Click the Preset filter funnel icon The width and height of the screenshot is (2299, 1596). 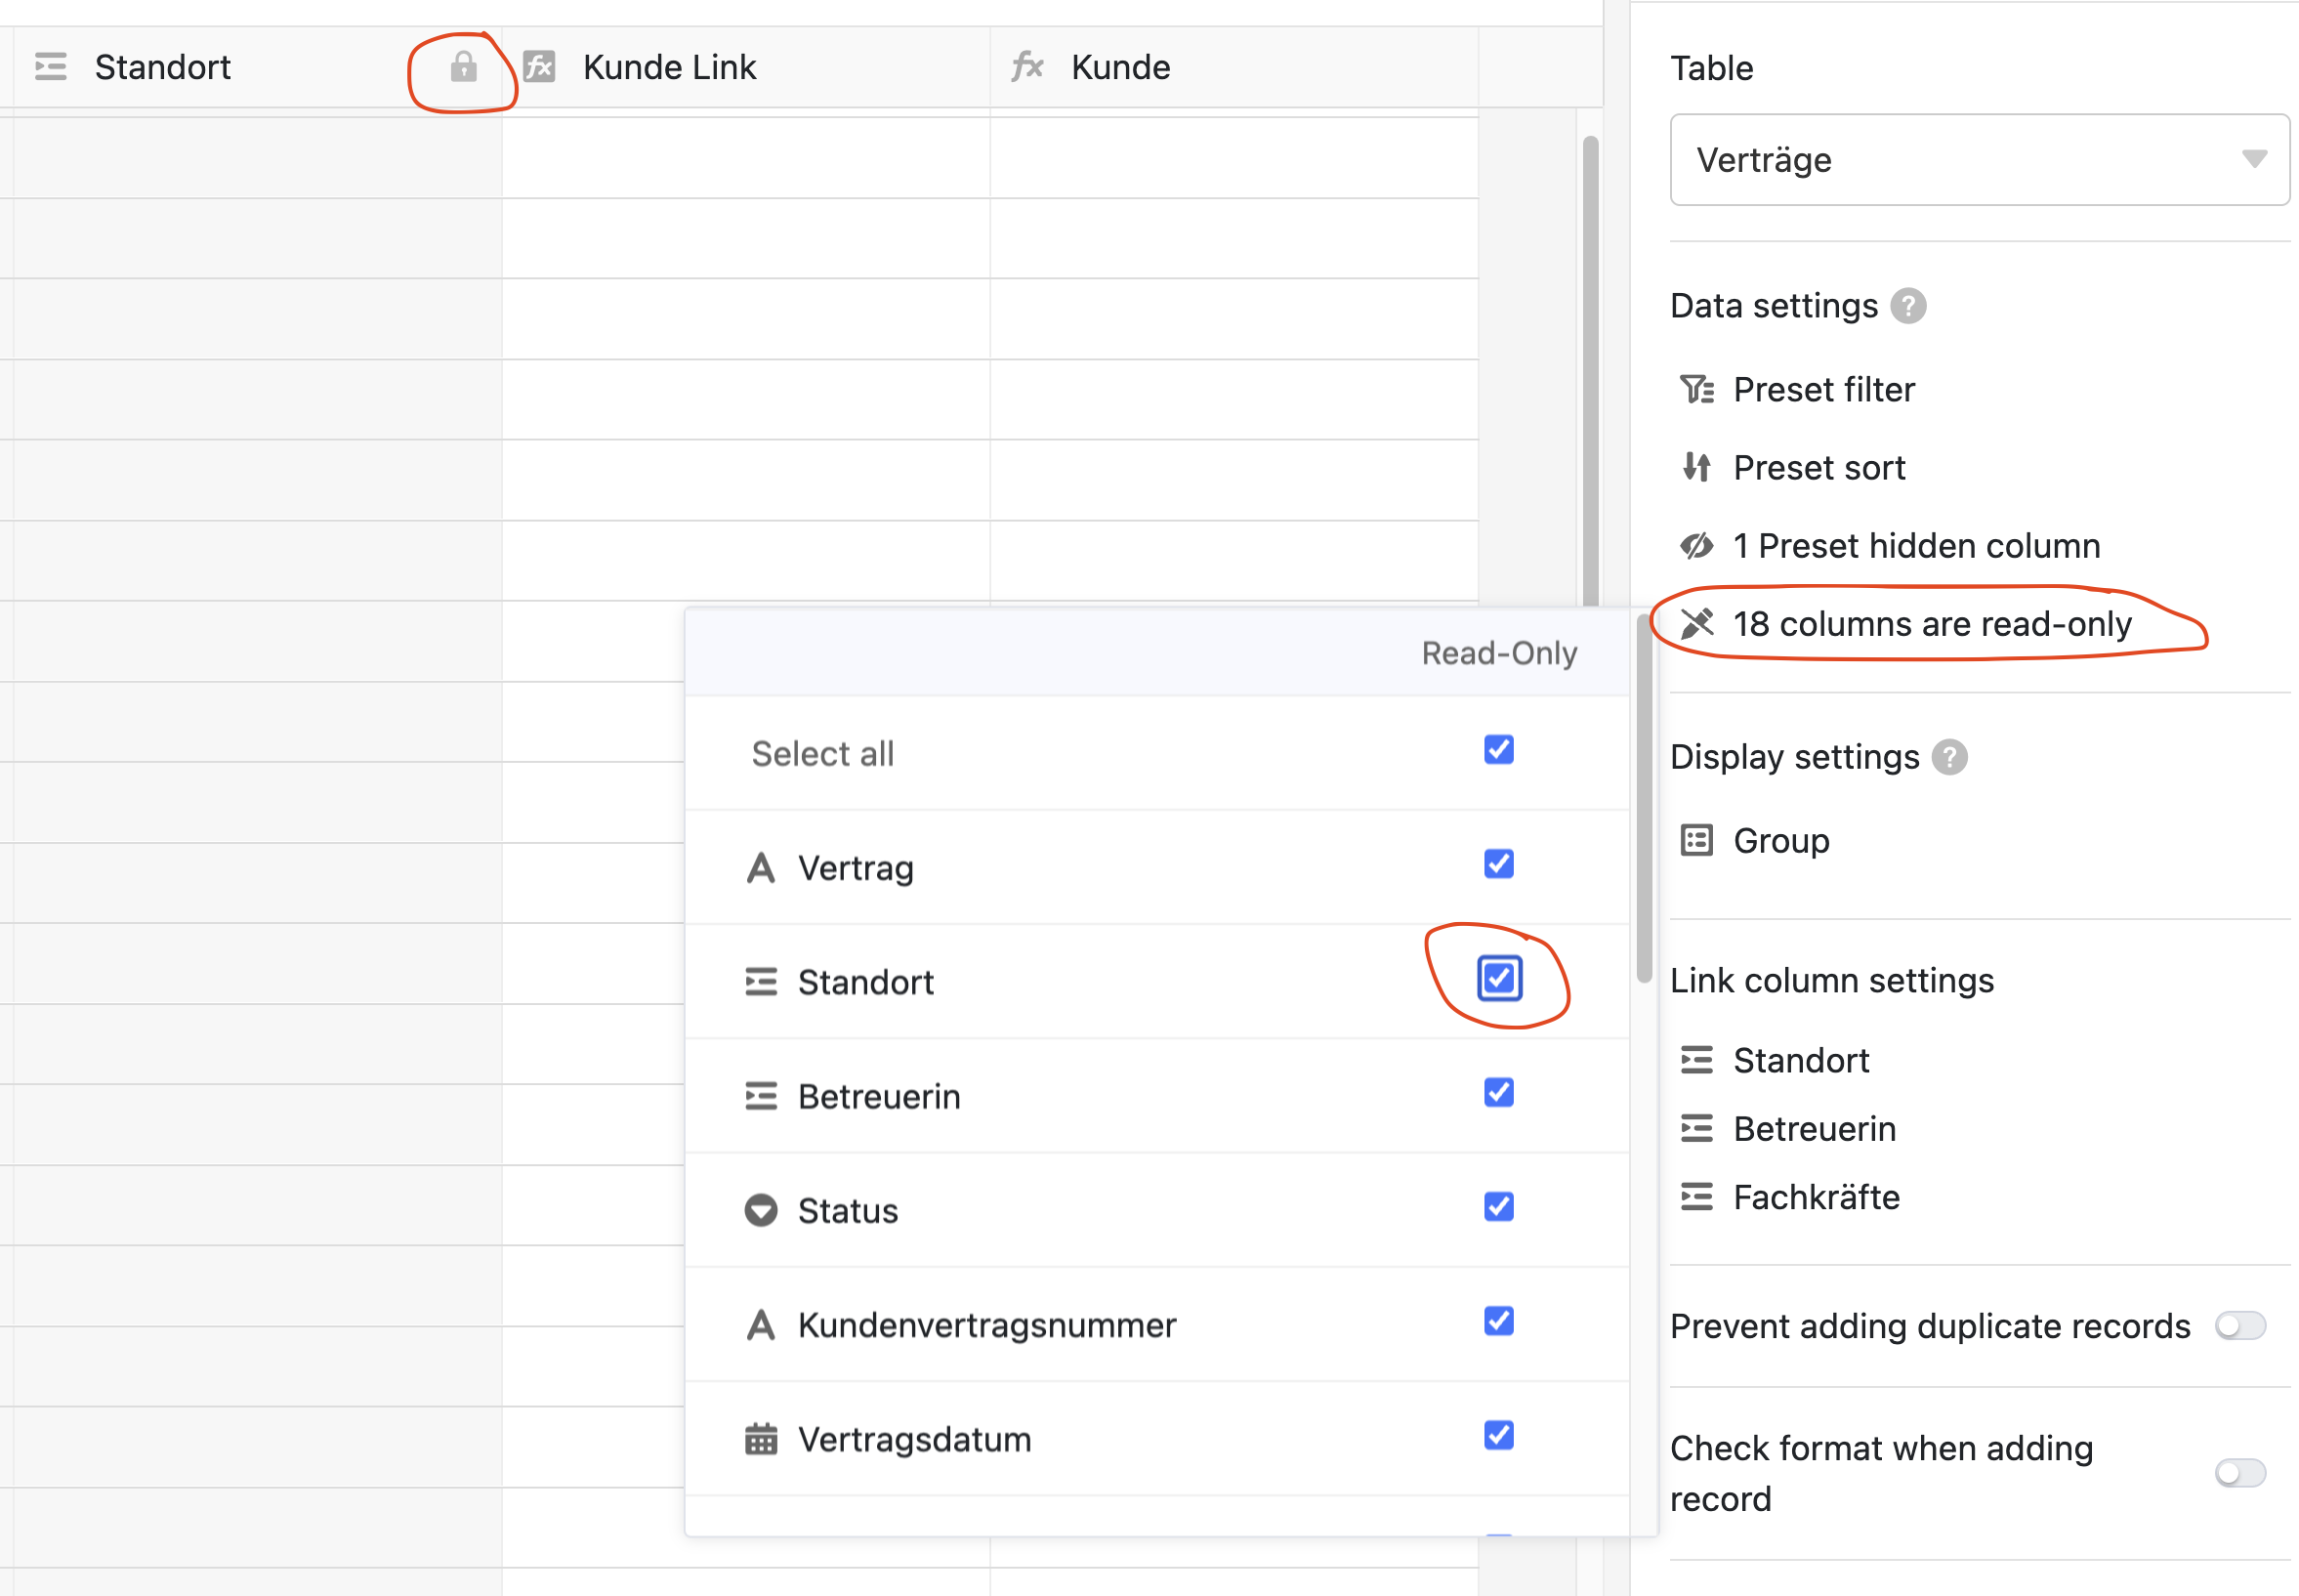pos(1697,389)
